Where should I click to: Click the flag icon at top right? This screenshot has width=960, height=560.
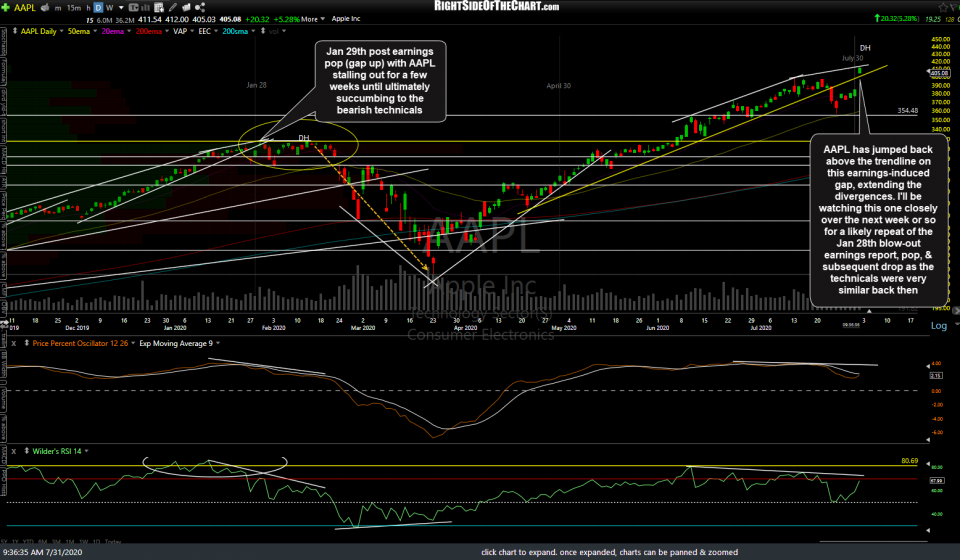point(955,7)
